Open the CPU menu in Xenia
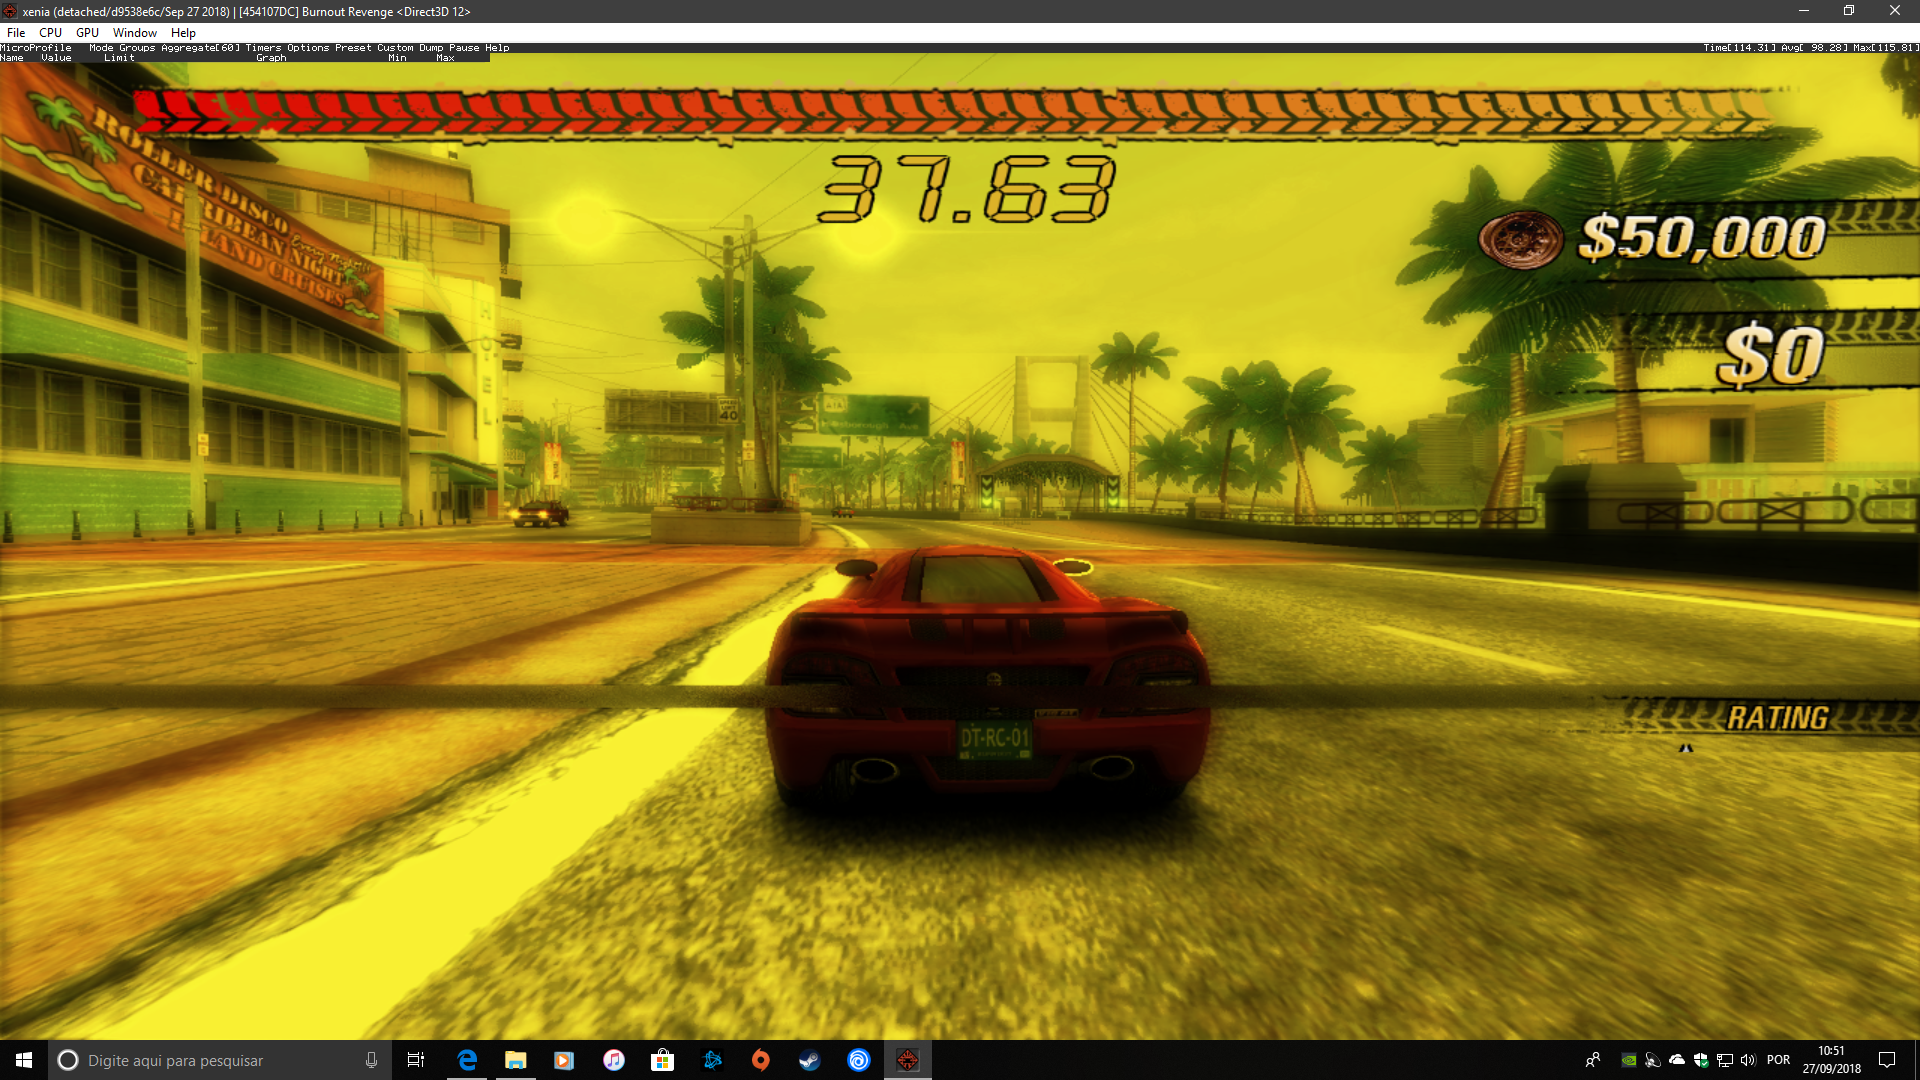Image resolution: width=1920 pixels, height=1080 pixels. (x=50, y=32)
